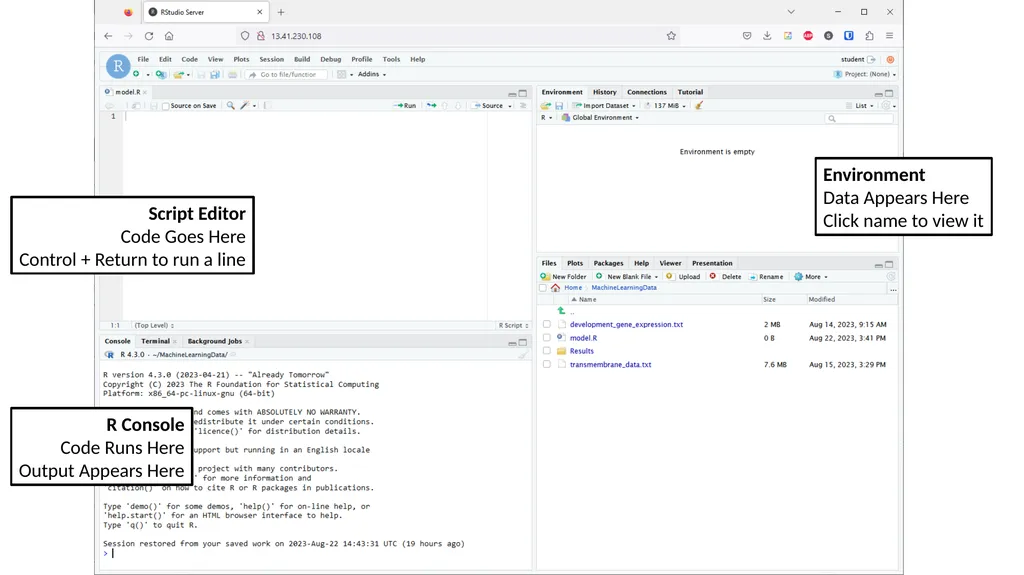Viewport: 1024px width, 575px height.
Task: Click the Name column header to sort
Action: (x=587, y=299)
